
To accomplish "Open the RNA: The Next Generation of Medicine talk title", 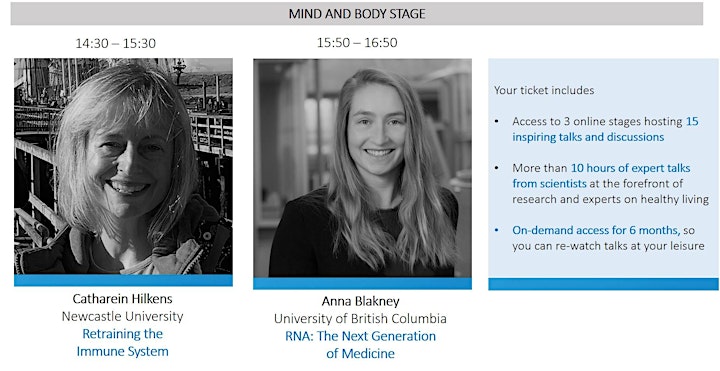I will coord(360,345).
